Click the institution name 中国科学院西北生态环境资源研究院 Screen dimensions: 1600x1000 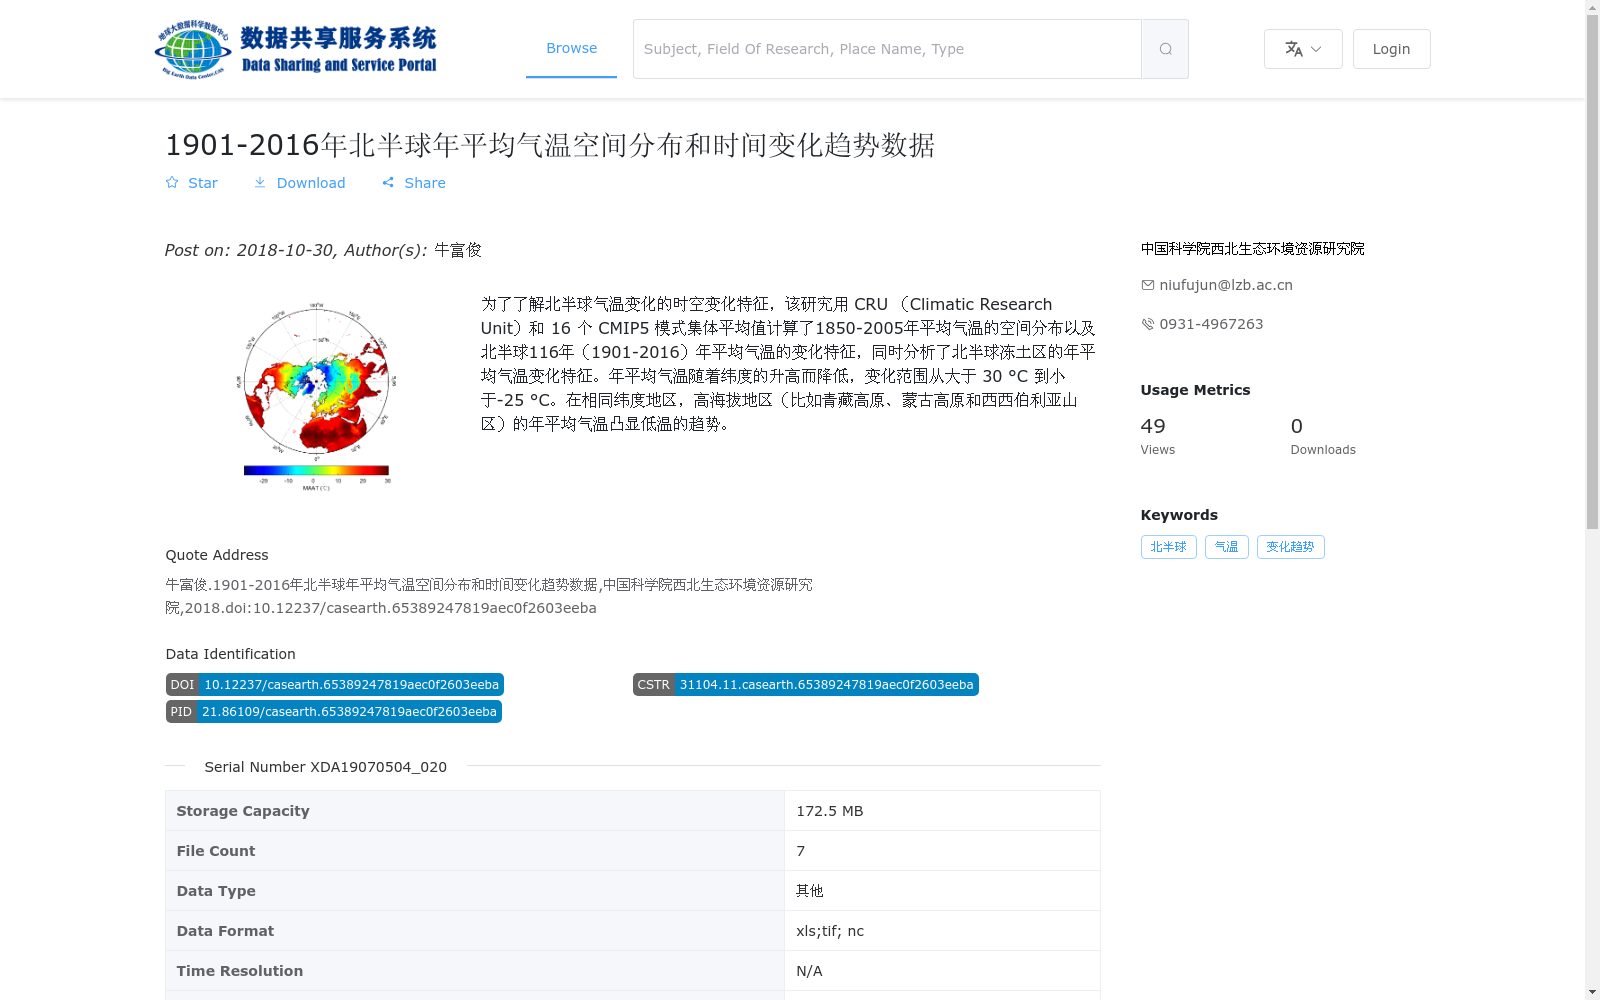coord(1252,249)
